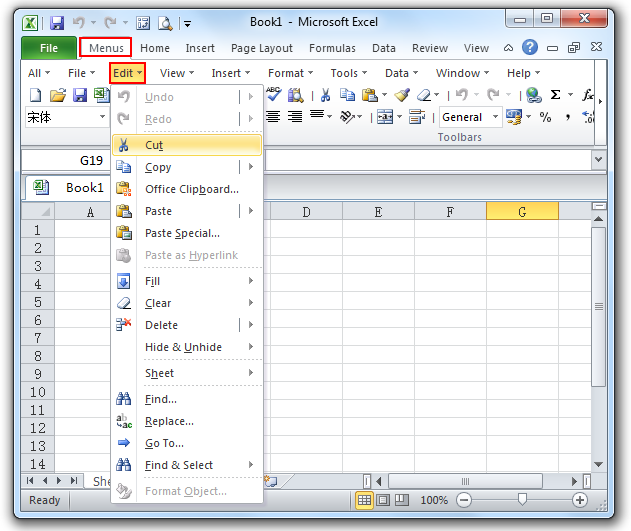
Task: Click the New blank workbook icon
Action: (x=35, y=96)
